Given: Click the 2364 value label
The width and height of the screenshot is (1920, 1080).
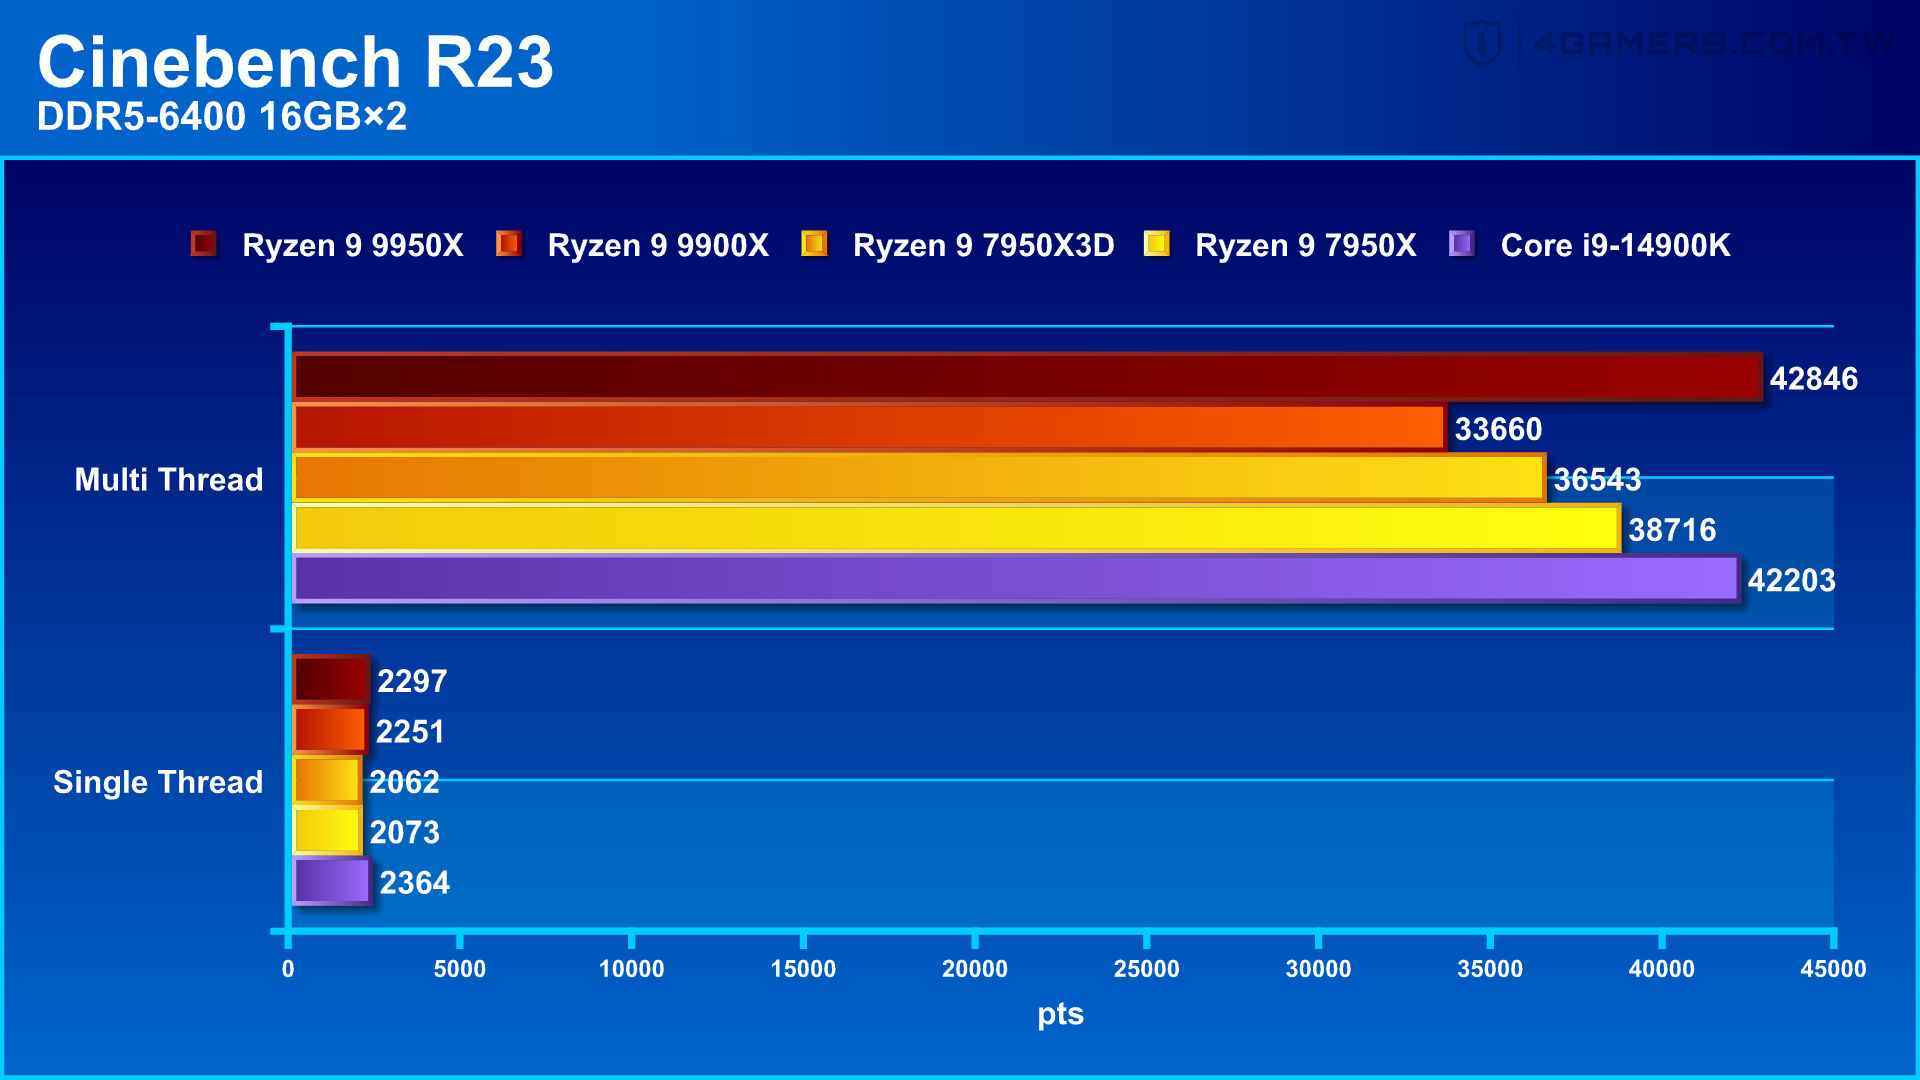Looking at the screenshot, I should tap(414, 884).
